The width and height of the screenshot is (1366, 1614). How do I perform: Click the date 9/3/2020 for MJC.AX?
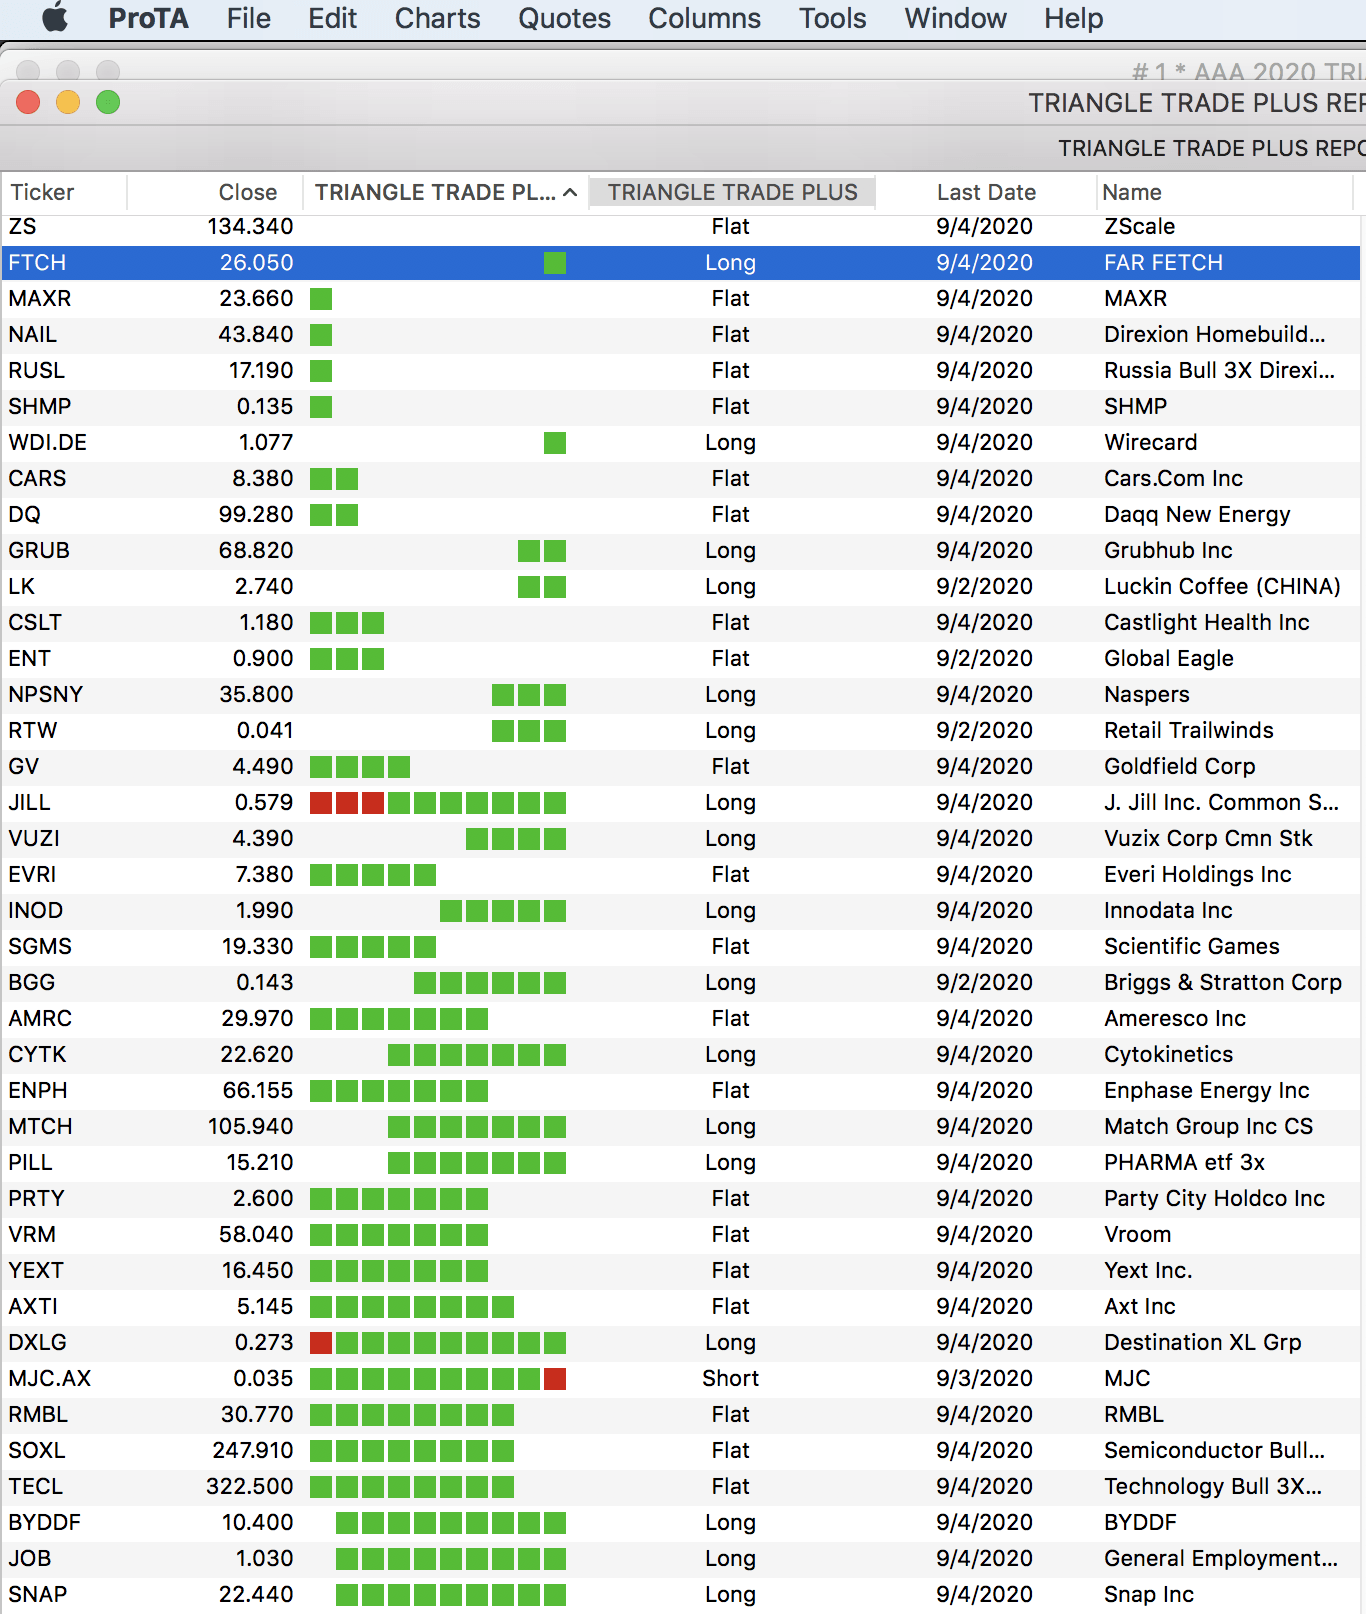[x=984, y=1379]
